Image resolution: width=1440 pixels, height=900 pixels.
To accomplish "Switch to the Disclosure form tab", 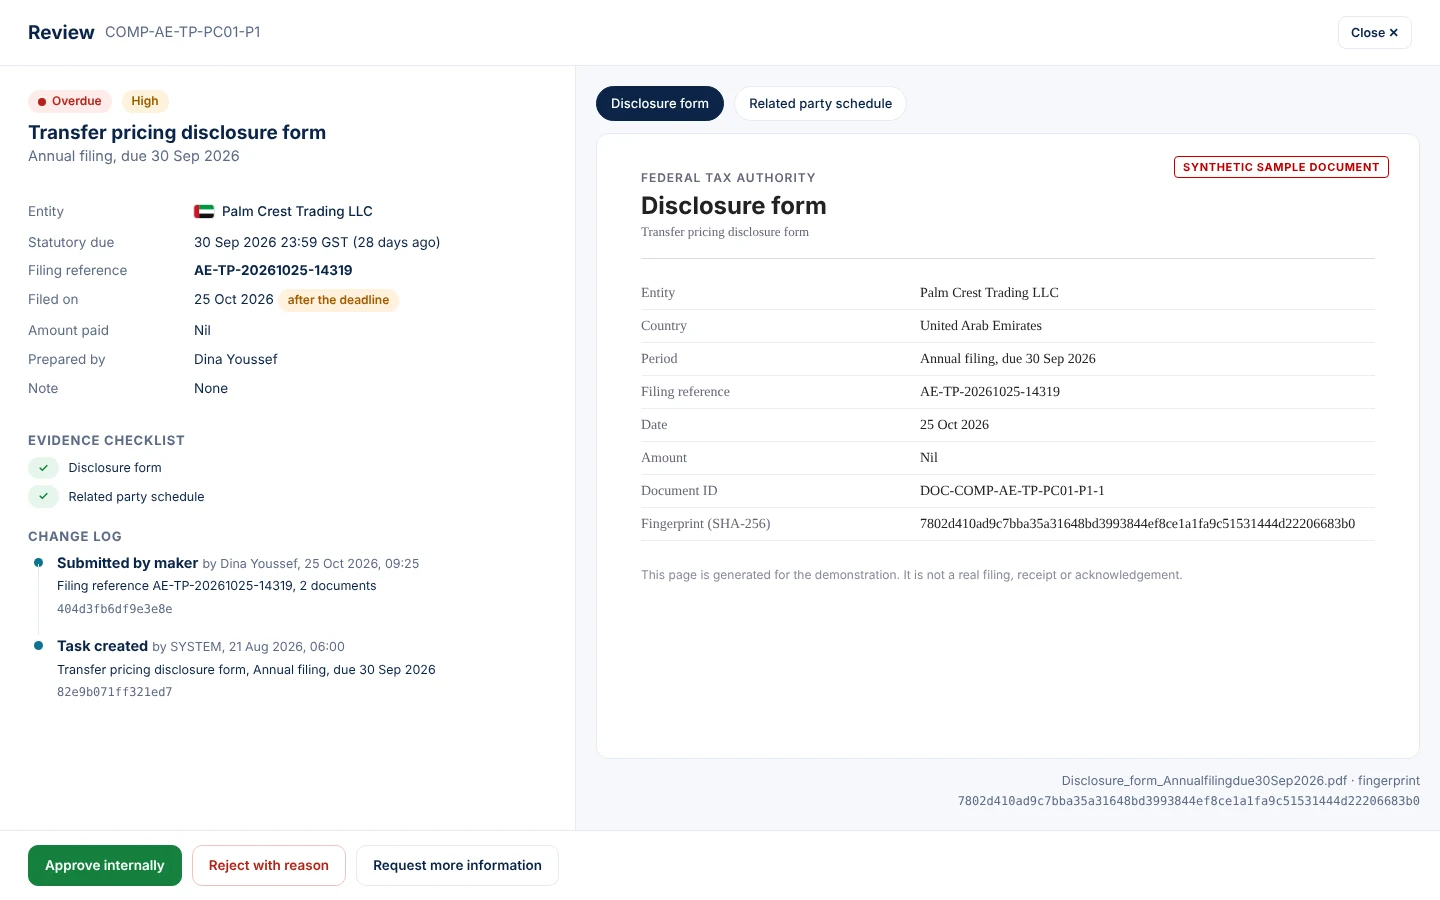I will click(660, 104).
